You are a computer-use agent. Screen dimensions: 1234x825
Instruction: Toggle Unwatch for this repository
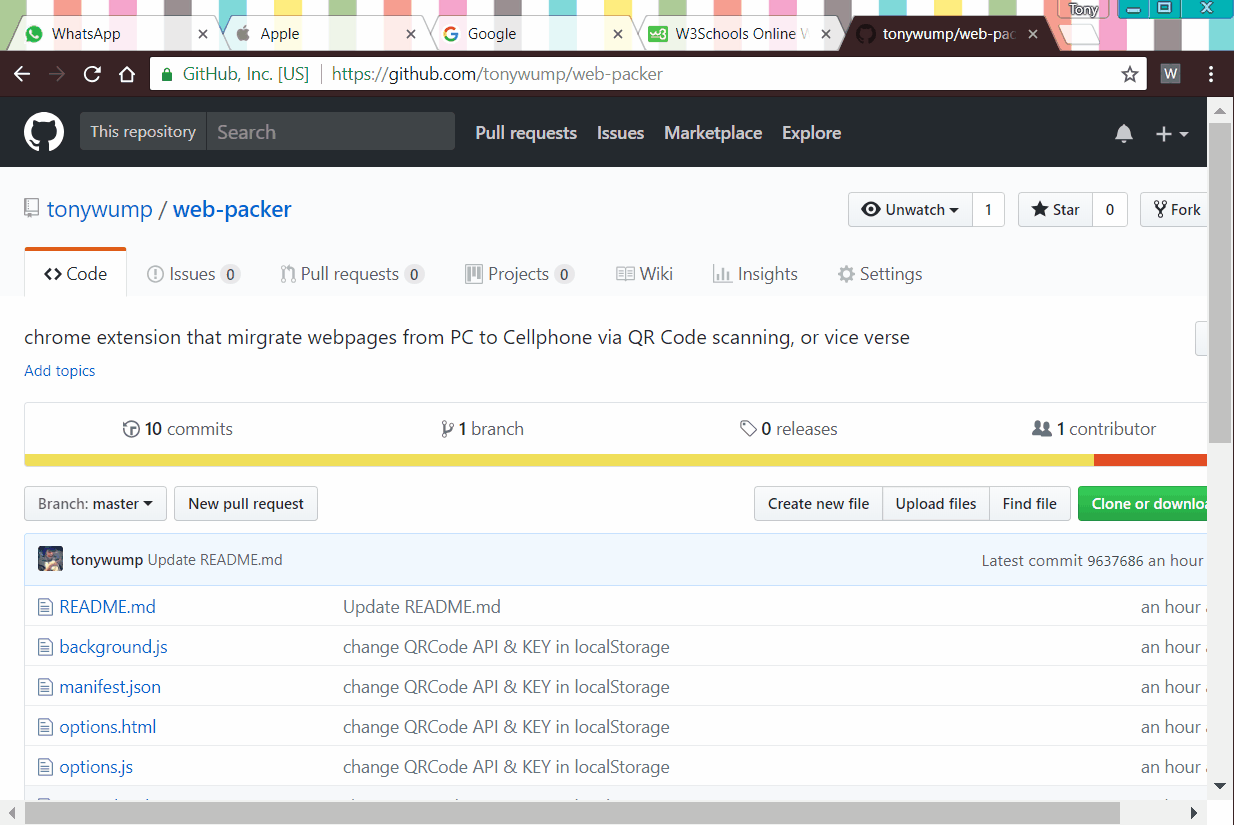pos(909,209)
